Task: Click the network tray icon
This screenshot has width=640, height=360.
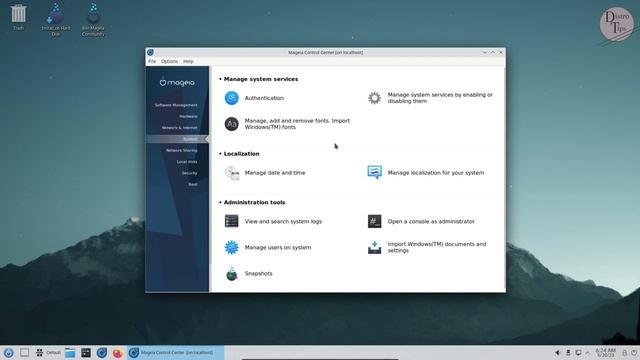Action: point(568,353)
